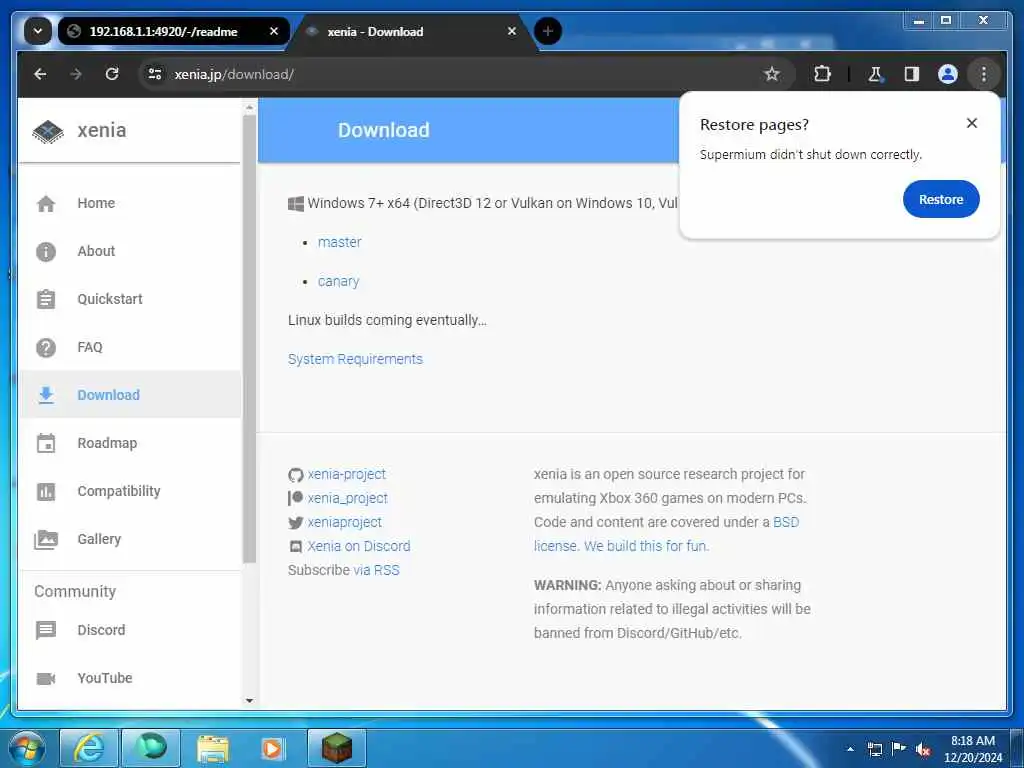This screenshot has width=1024, height=768.
Task: Click the sidebar scrollbar thumb
Action: (249, 338)
